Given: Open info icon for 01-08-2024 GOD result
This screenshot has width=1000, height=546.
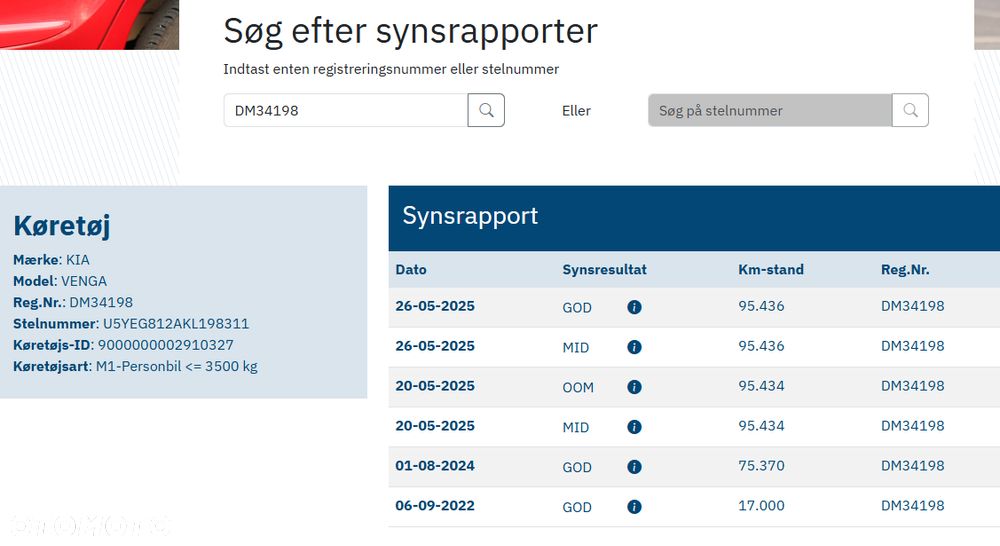Looking at the screenshot, I should (634, 467).
